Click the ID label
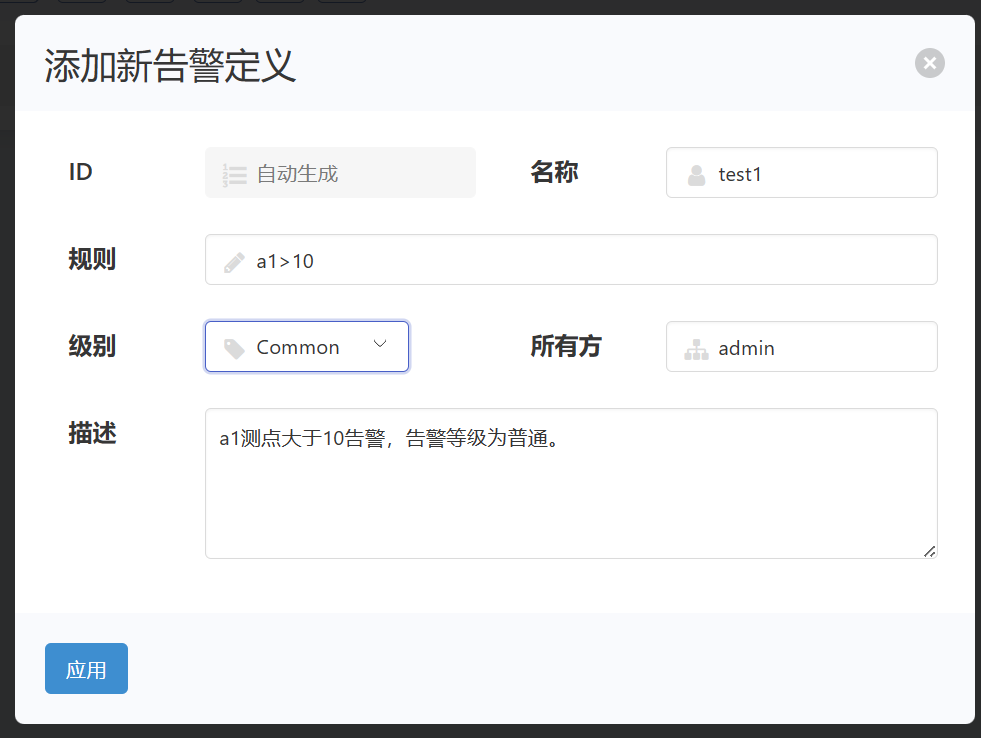981x738 pixels. point(81,172)
